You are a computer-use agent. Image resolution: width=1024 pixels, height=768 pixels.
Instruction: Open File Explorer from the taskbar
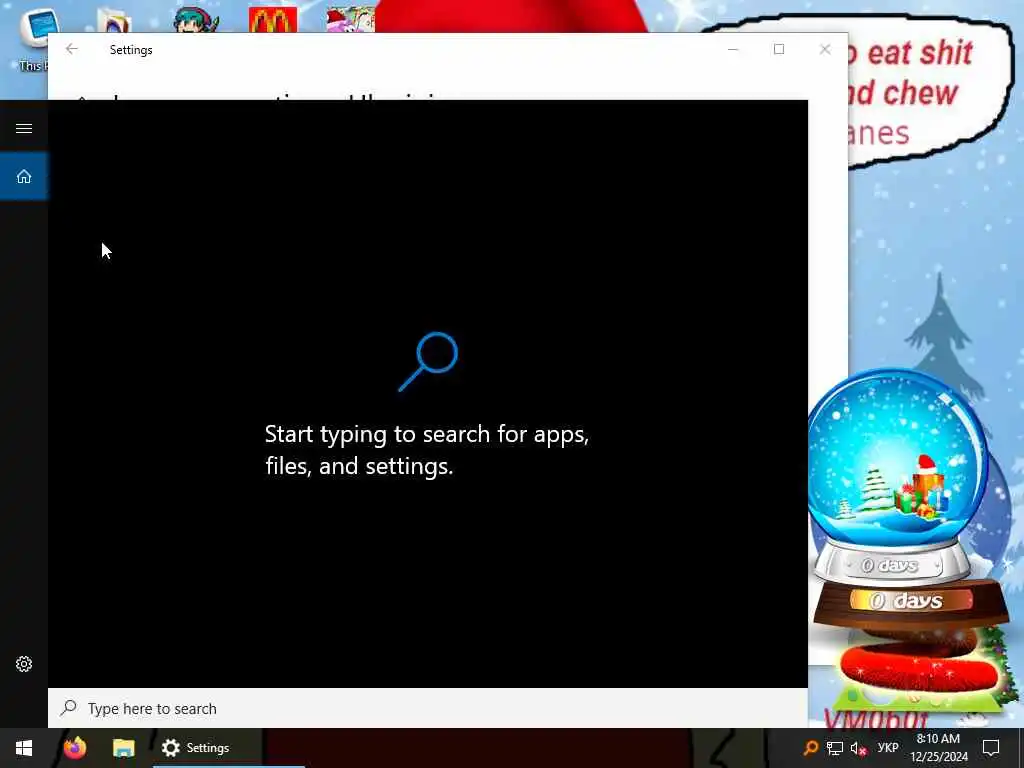[x=123, y=748]
